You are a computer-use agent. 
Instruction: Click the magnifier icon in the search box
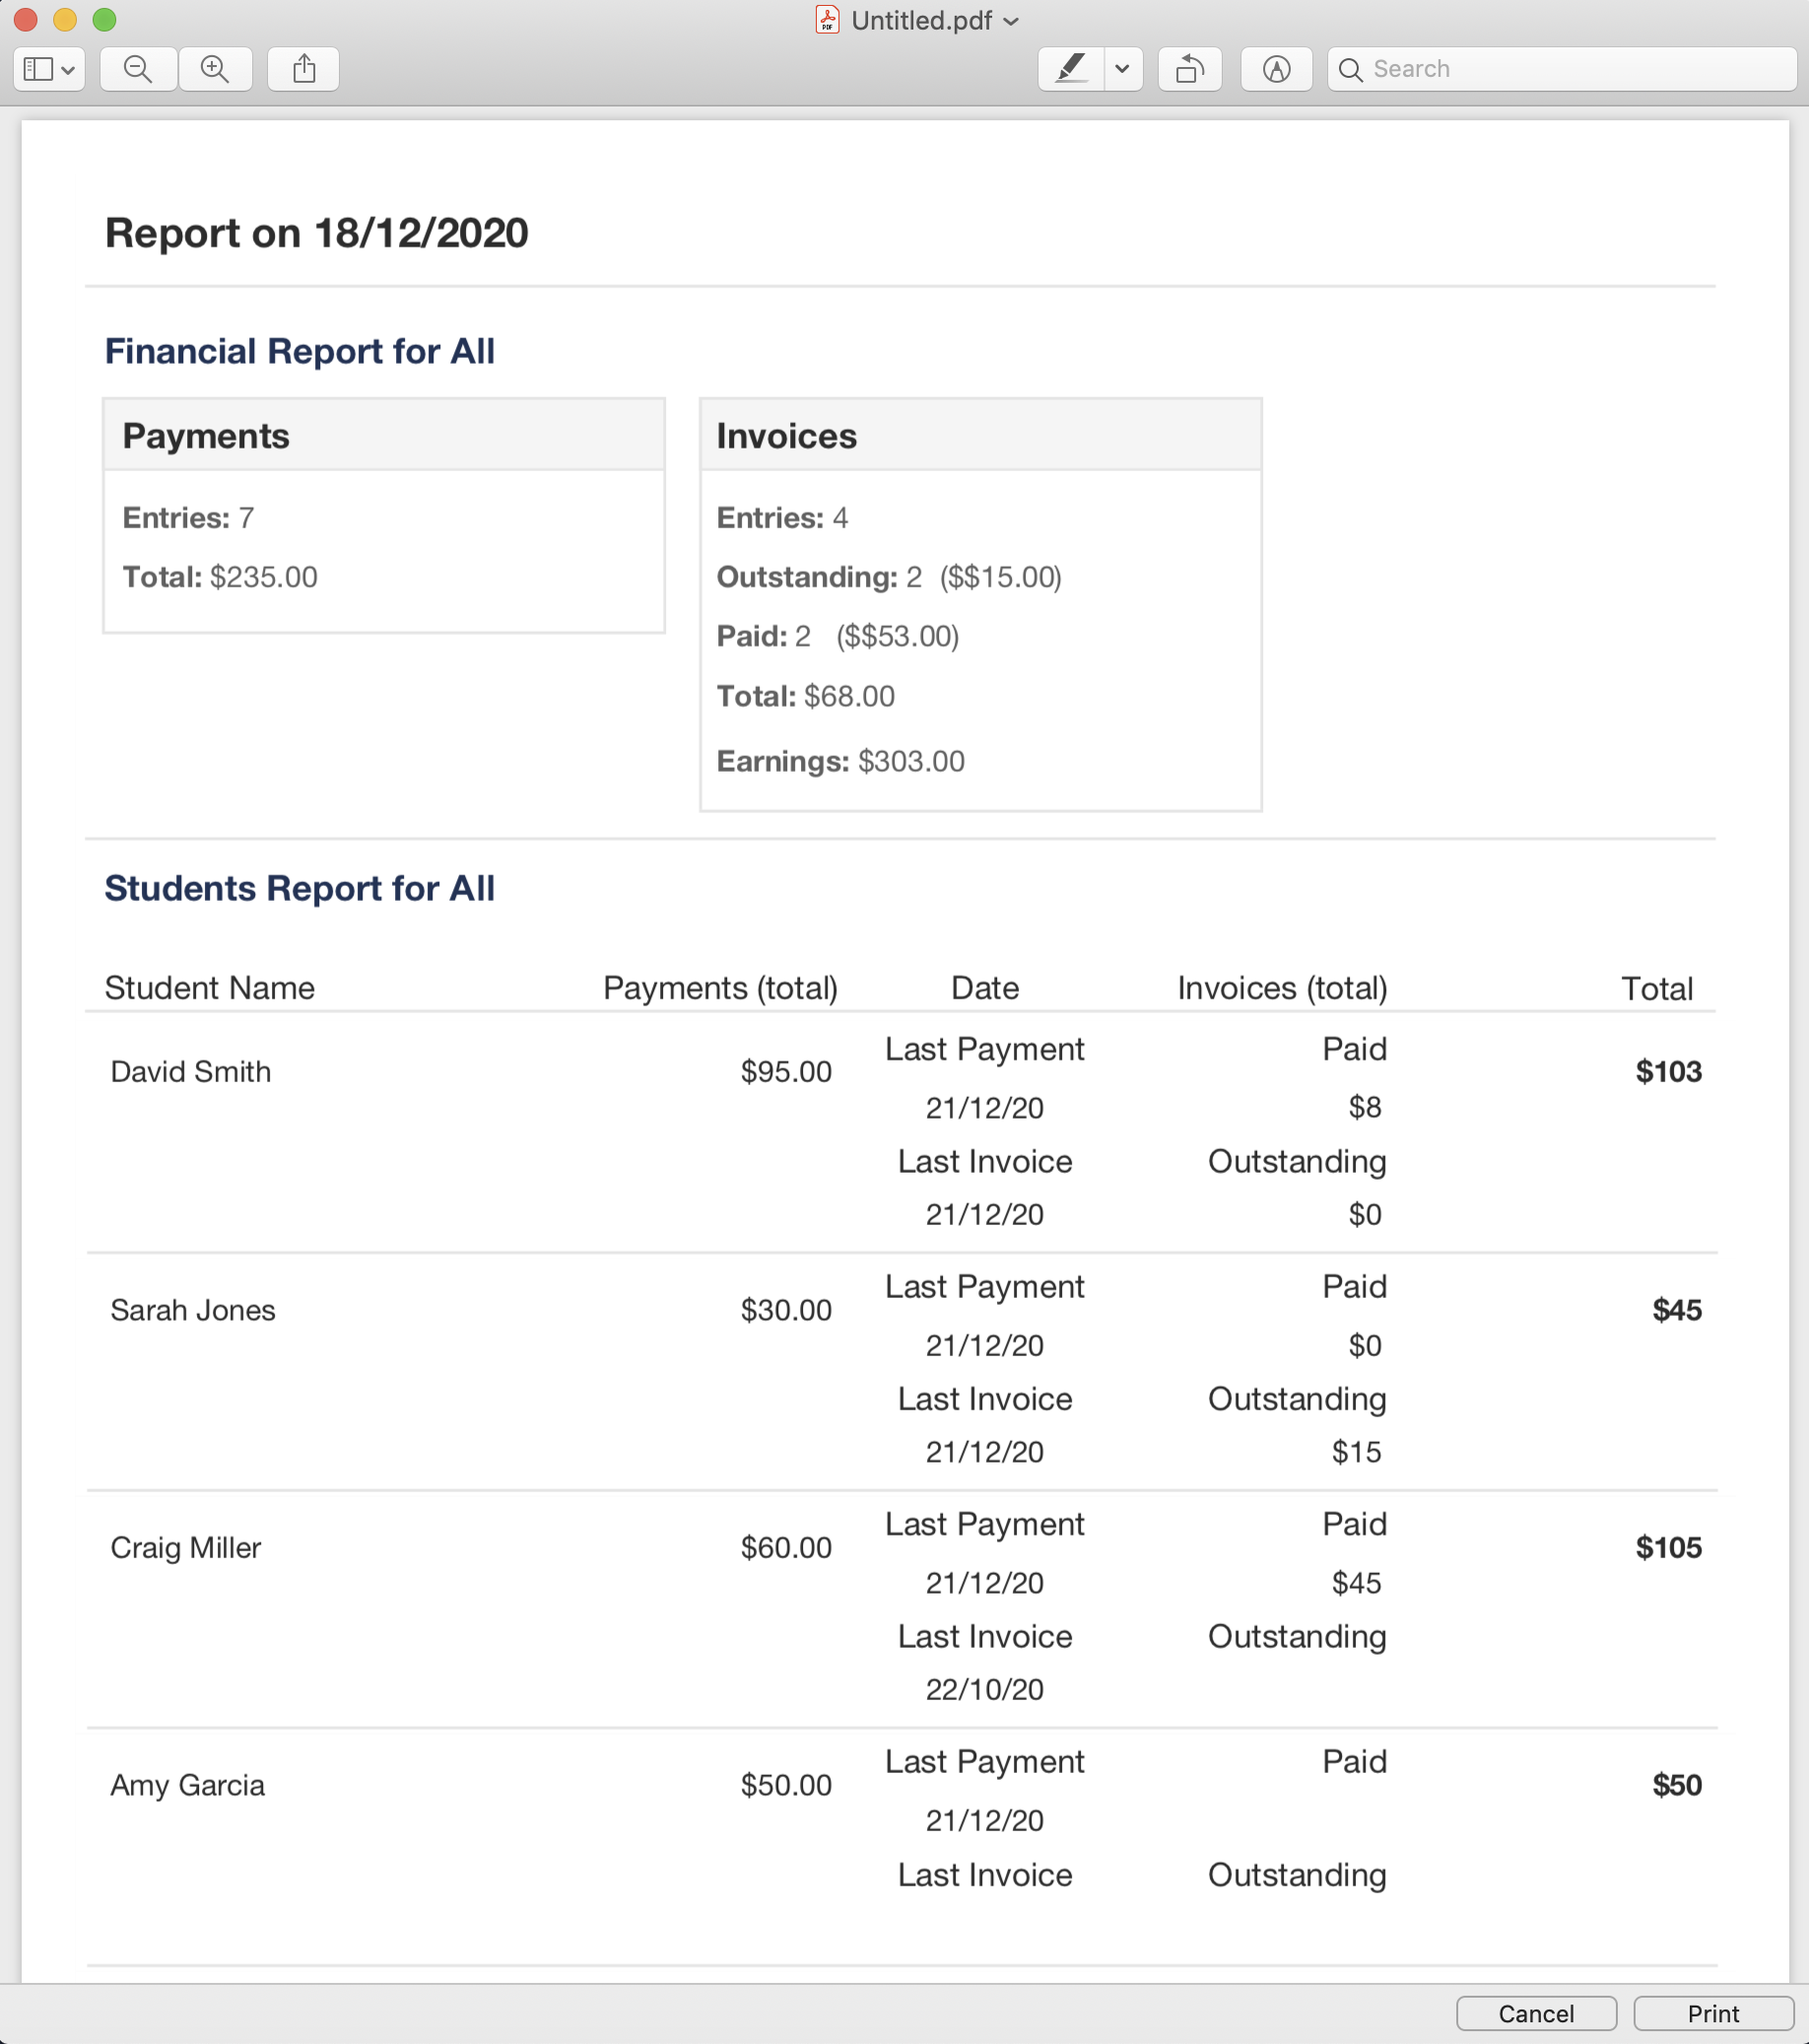1350,69
